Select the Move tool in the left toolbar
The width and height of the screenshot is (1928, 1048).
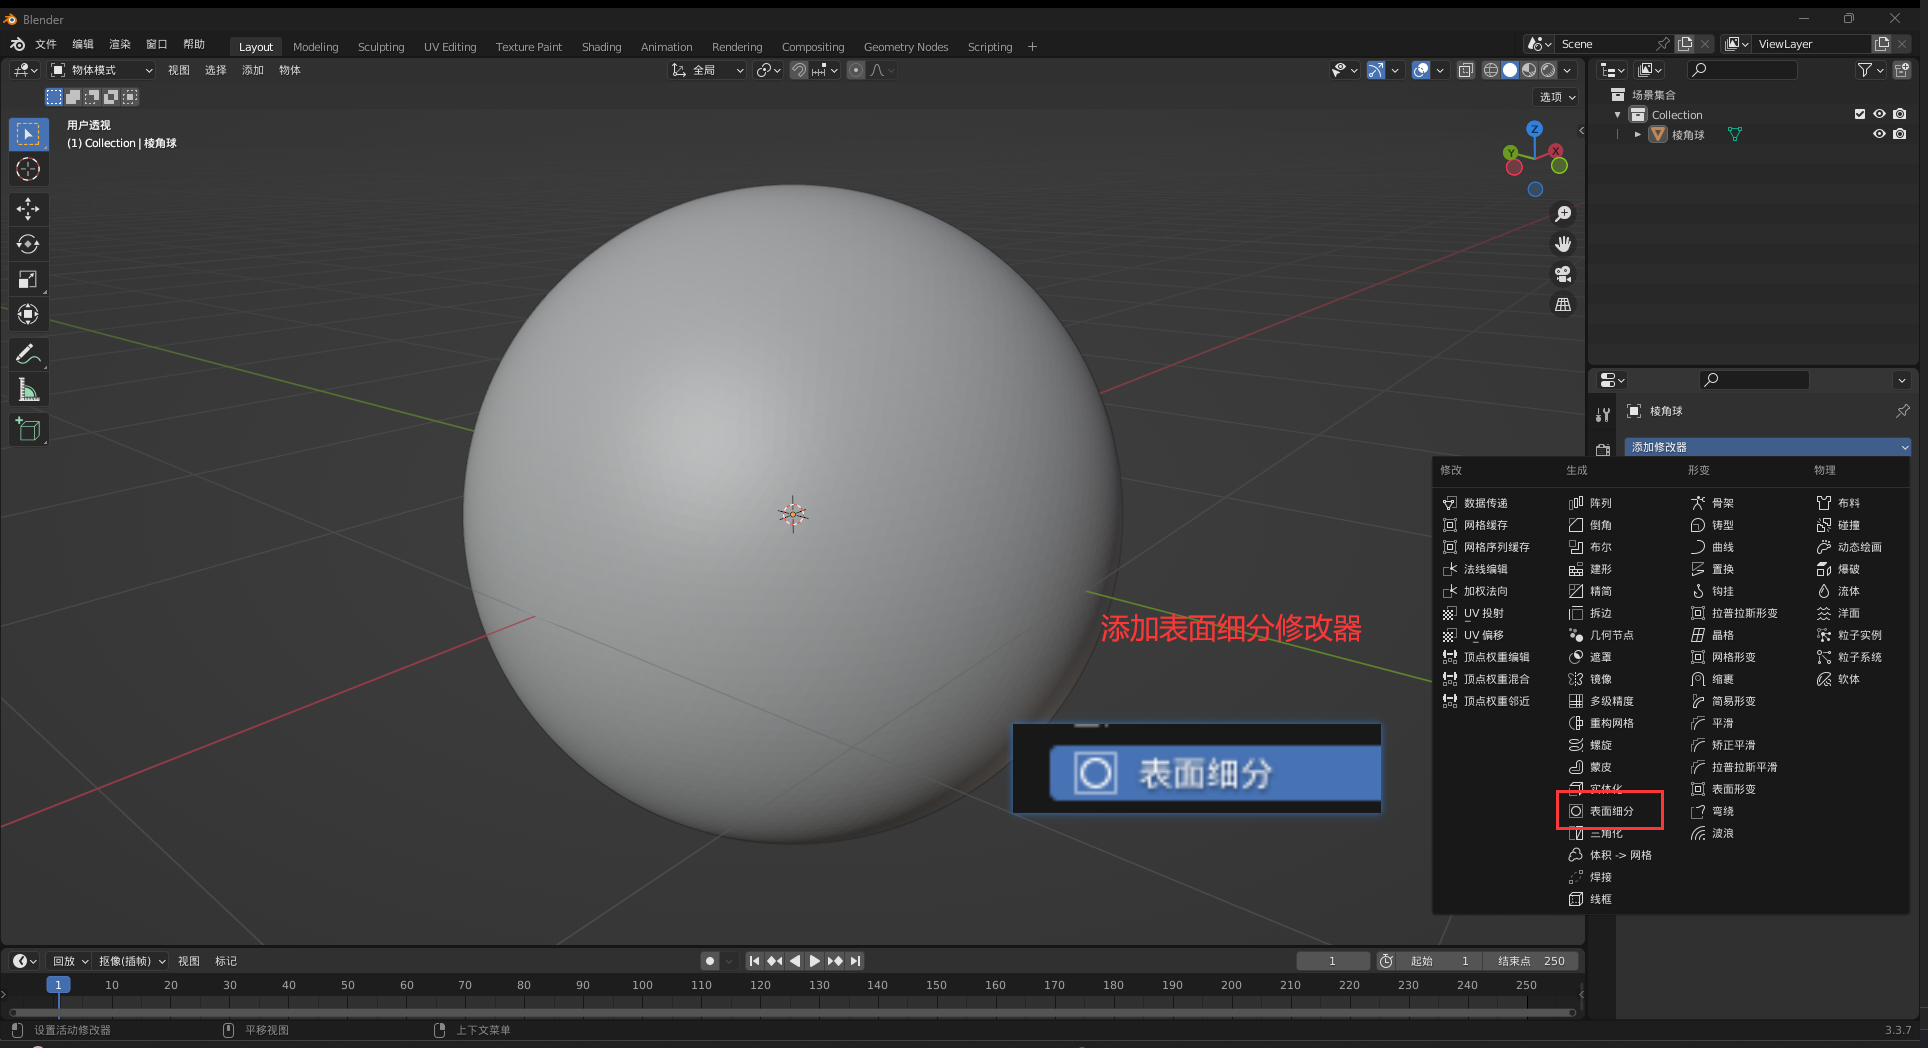click(x=28, y=208)
